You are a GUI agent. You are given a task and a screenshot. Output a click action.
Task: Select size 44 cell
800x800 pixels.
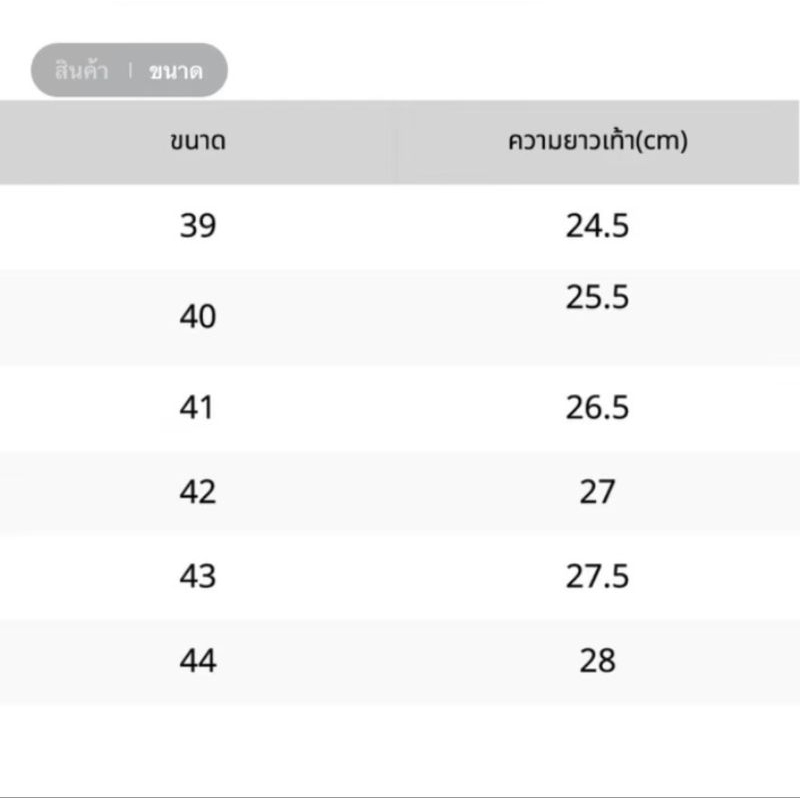pyautogui.click(x=198, y=661)
